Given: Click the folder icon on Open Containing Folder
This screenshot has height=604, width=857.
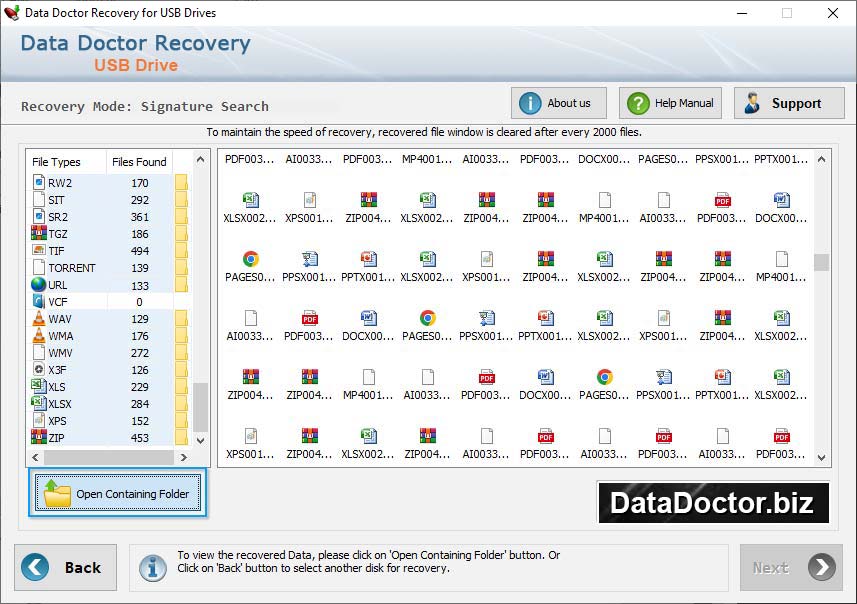Looking at the screenshot, I should coord(57,493).
